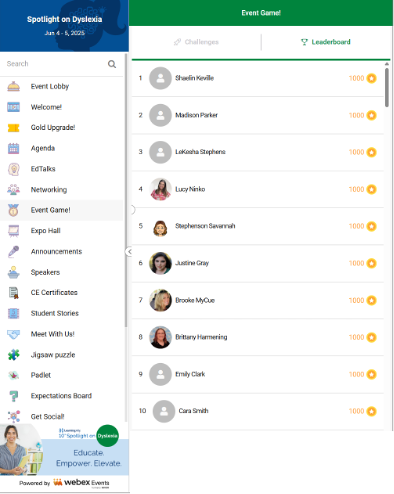Open Student Stories in the sidebar
The image size is (394, 494).
[x=62, y=313]
